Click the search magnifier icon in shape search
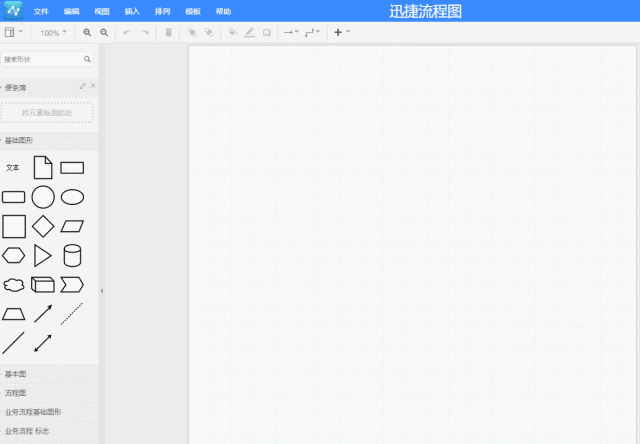This screenshot has width=640, height=444. click(87, 59)
